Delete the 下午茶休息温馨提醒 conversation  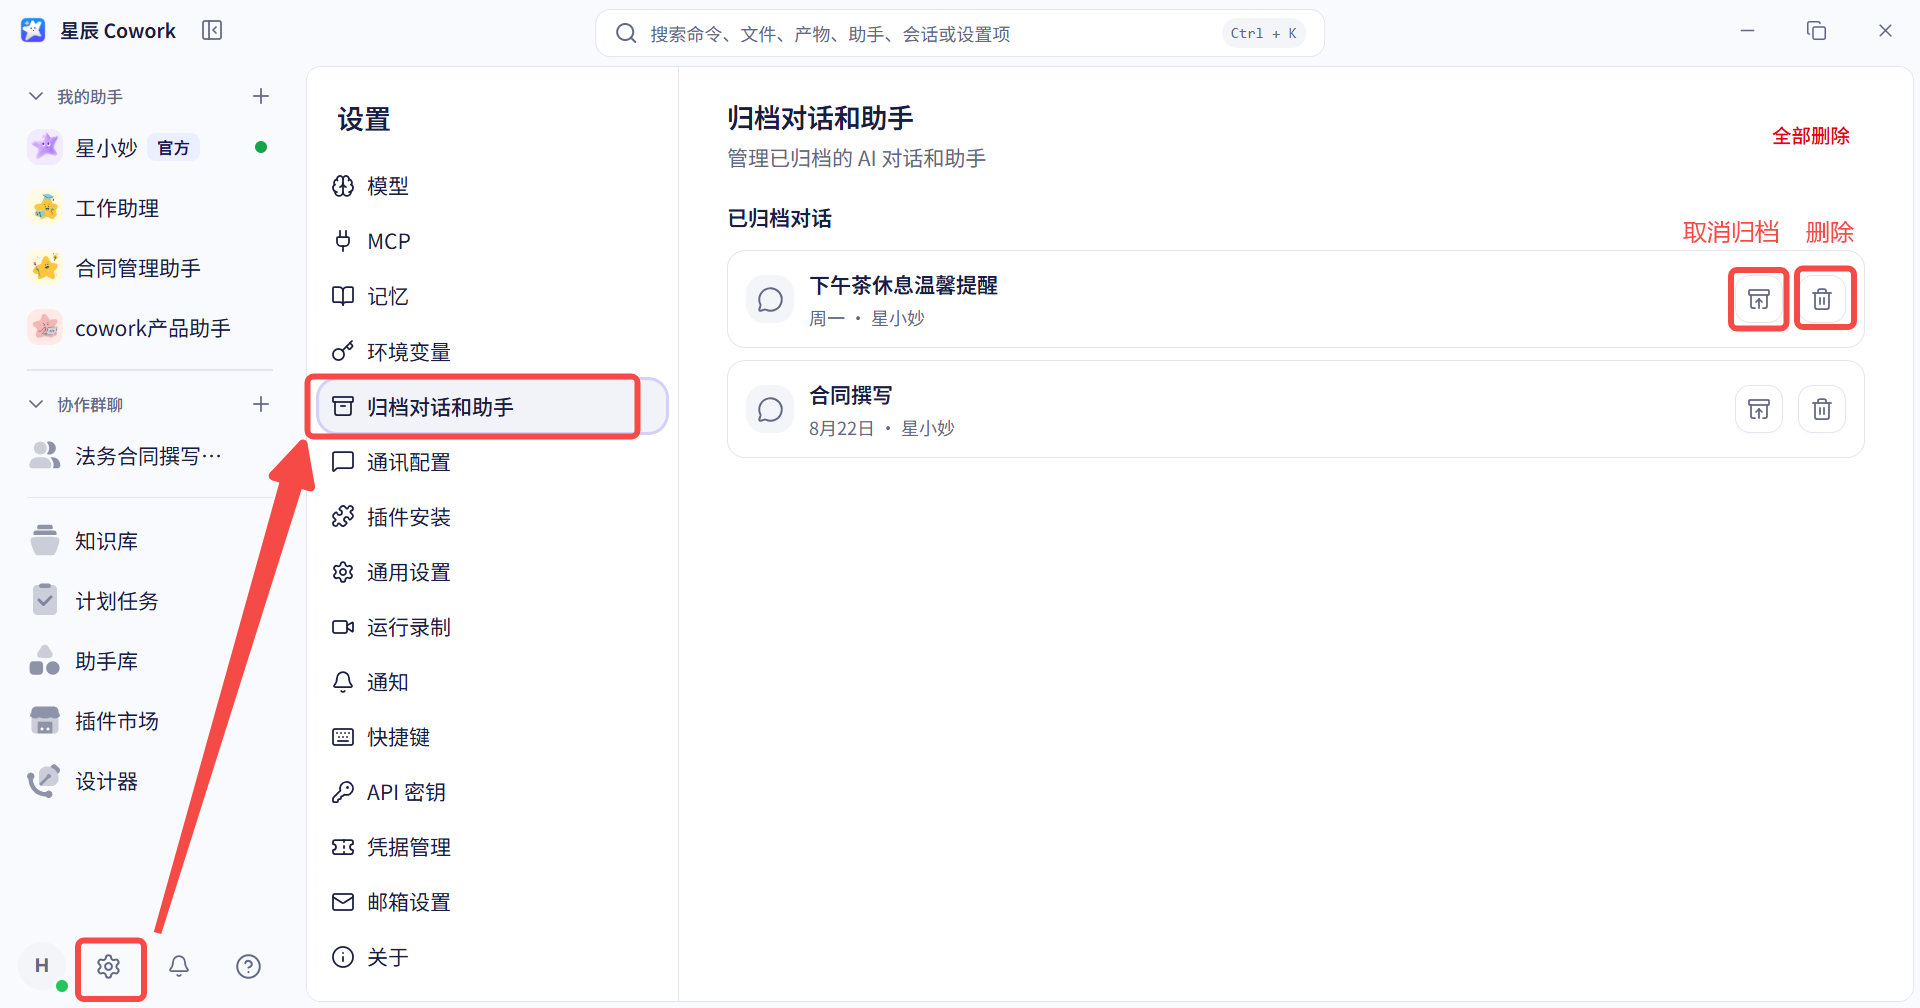coord(1822,299)
